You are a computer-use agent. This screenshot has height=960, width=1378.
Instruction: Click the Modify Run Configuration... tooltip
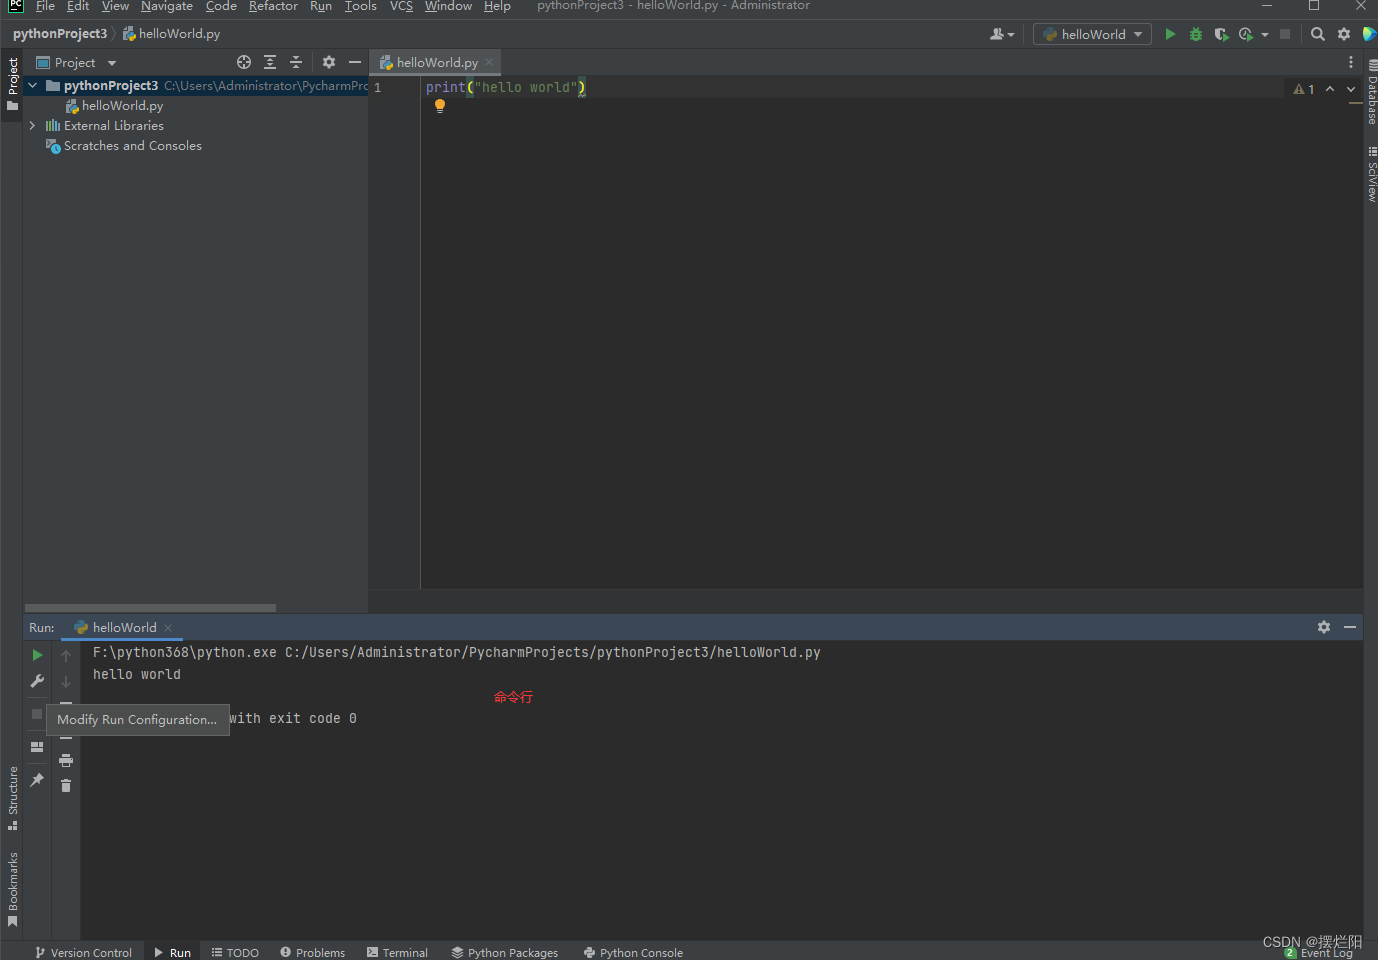click(x=137, y=720)
